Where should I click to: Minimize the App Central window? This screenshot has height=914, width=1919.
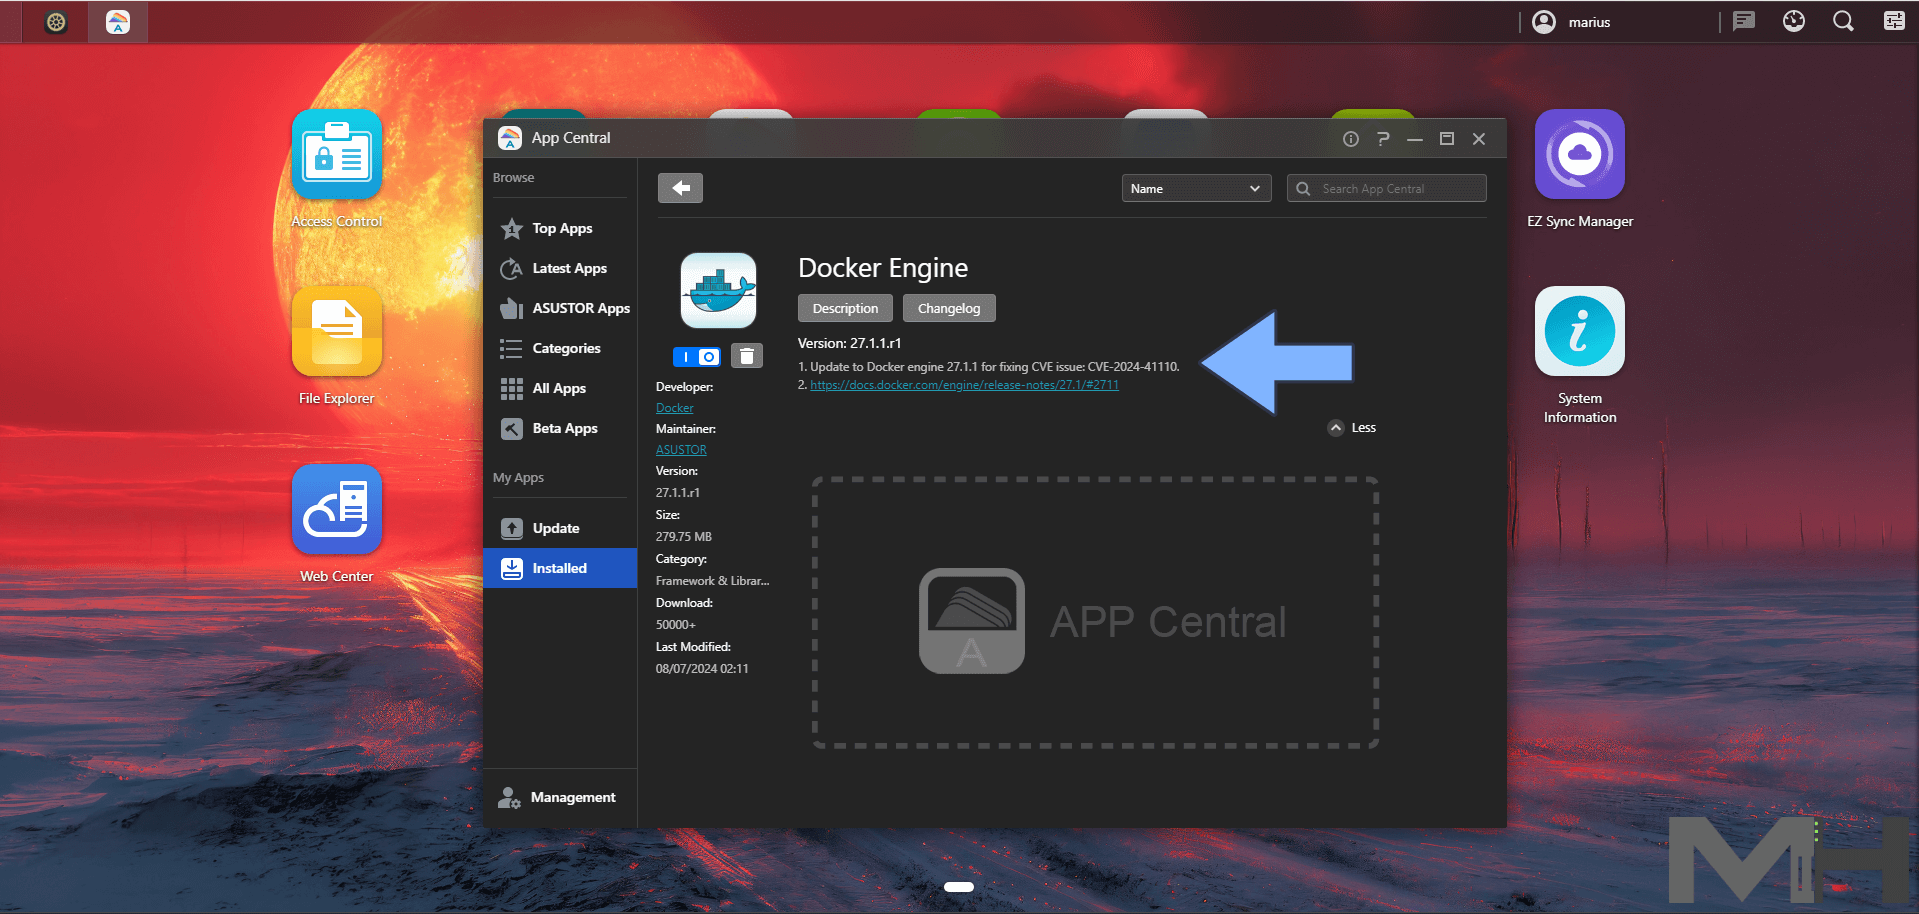pyautogui.click(x=1415, y=139)
